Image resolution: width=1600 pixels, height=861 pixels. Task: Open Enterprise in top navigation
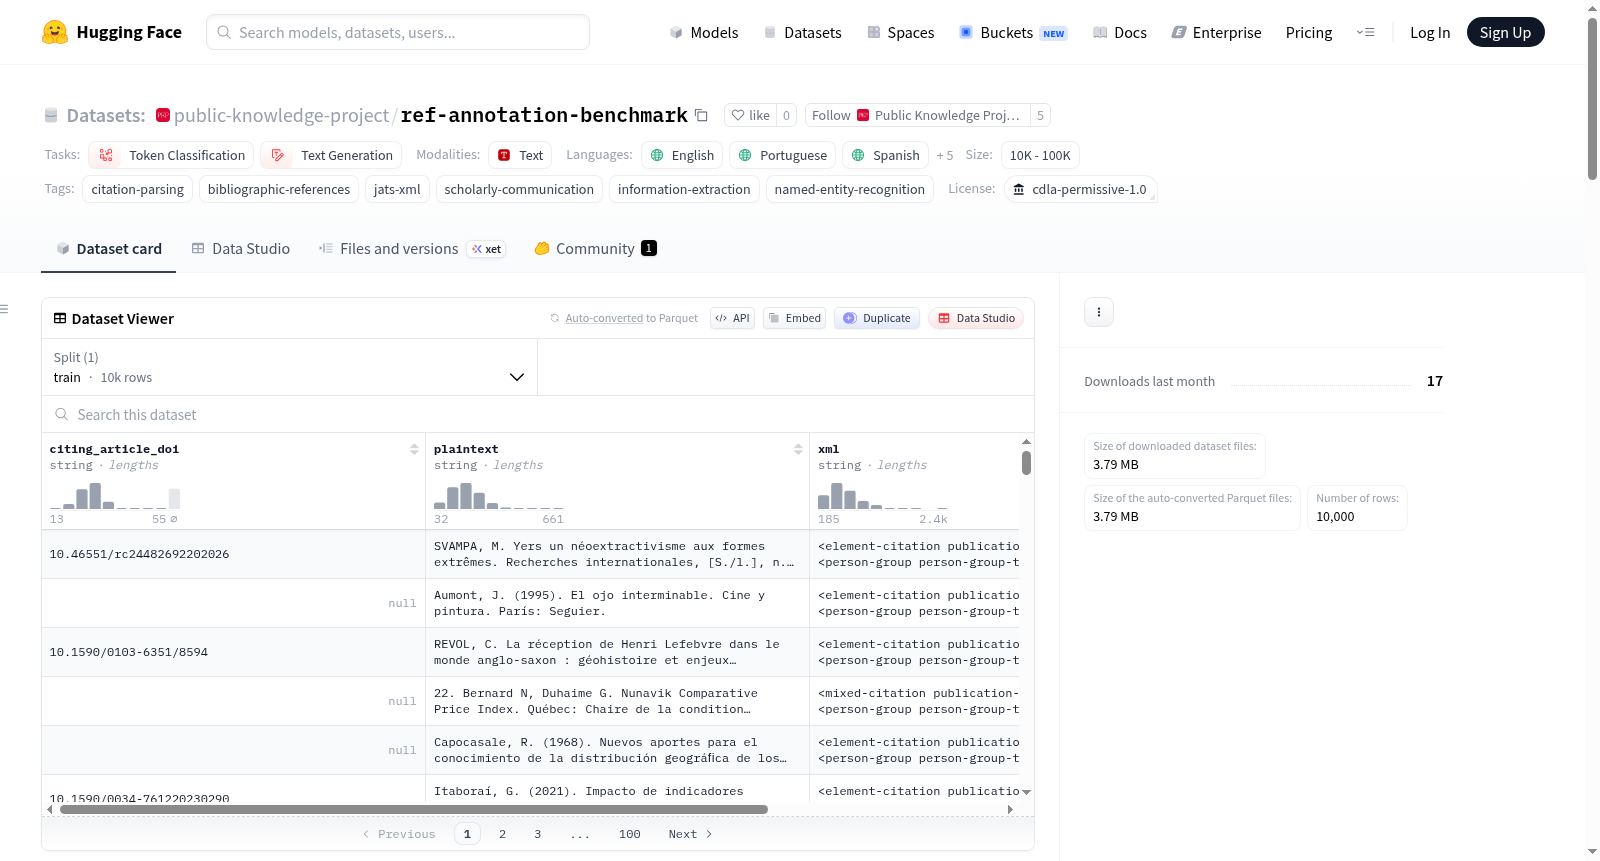click(x=1216, y=32)
